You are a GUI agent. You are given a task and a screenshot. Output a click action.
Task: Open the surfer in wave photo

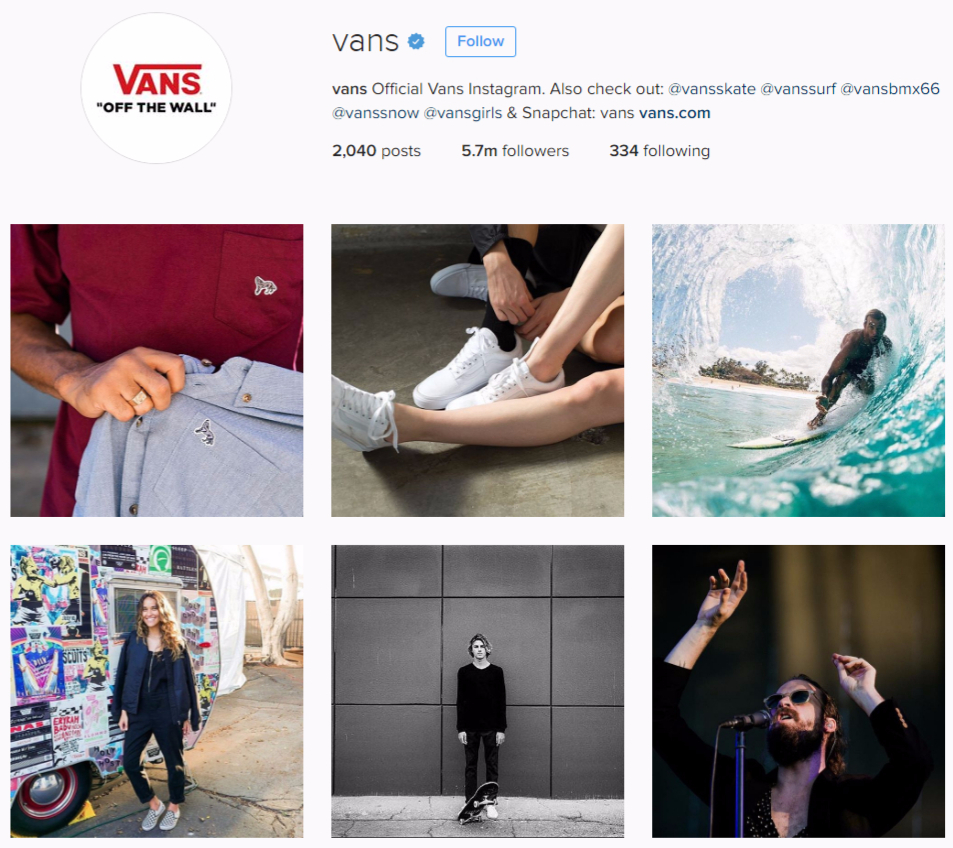[799, 370]
